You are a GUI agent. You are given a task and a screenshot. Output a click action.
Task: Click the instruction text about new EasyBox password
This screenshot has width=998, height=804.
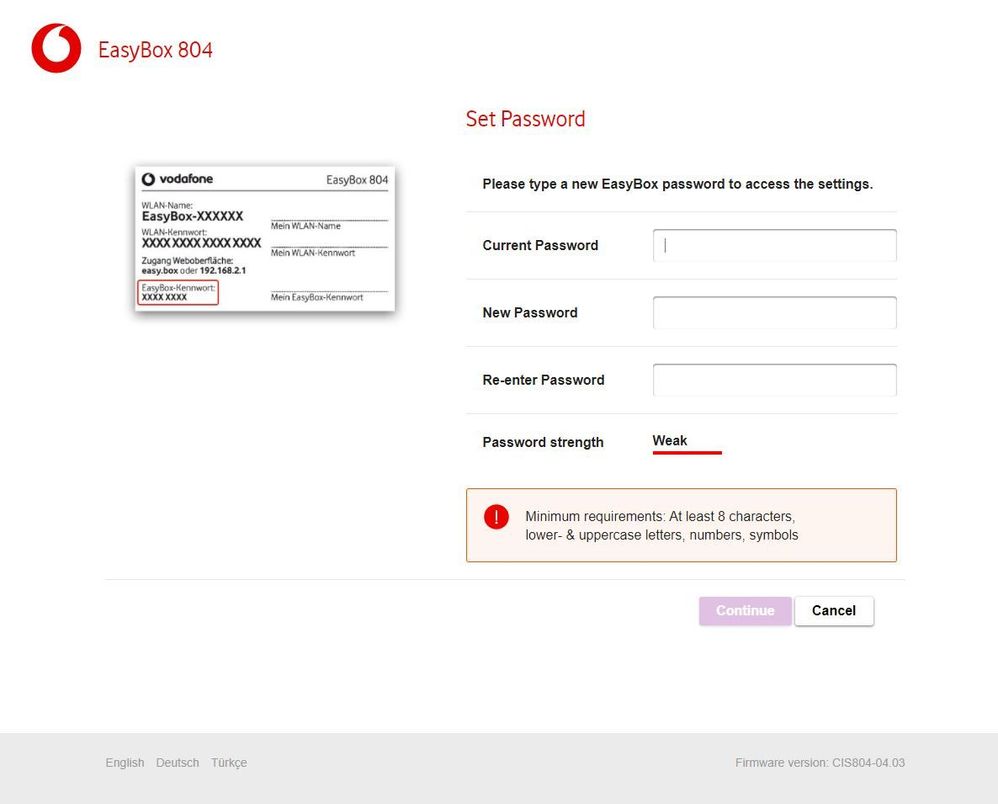[678, 184]
